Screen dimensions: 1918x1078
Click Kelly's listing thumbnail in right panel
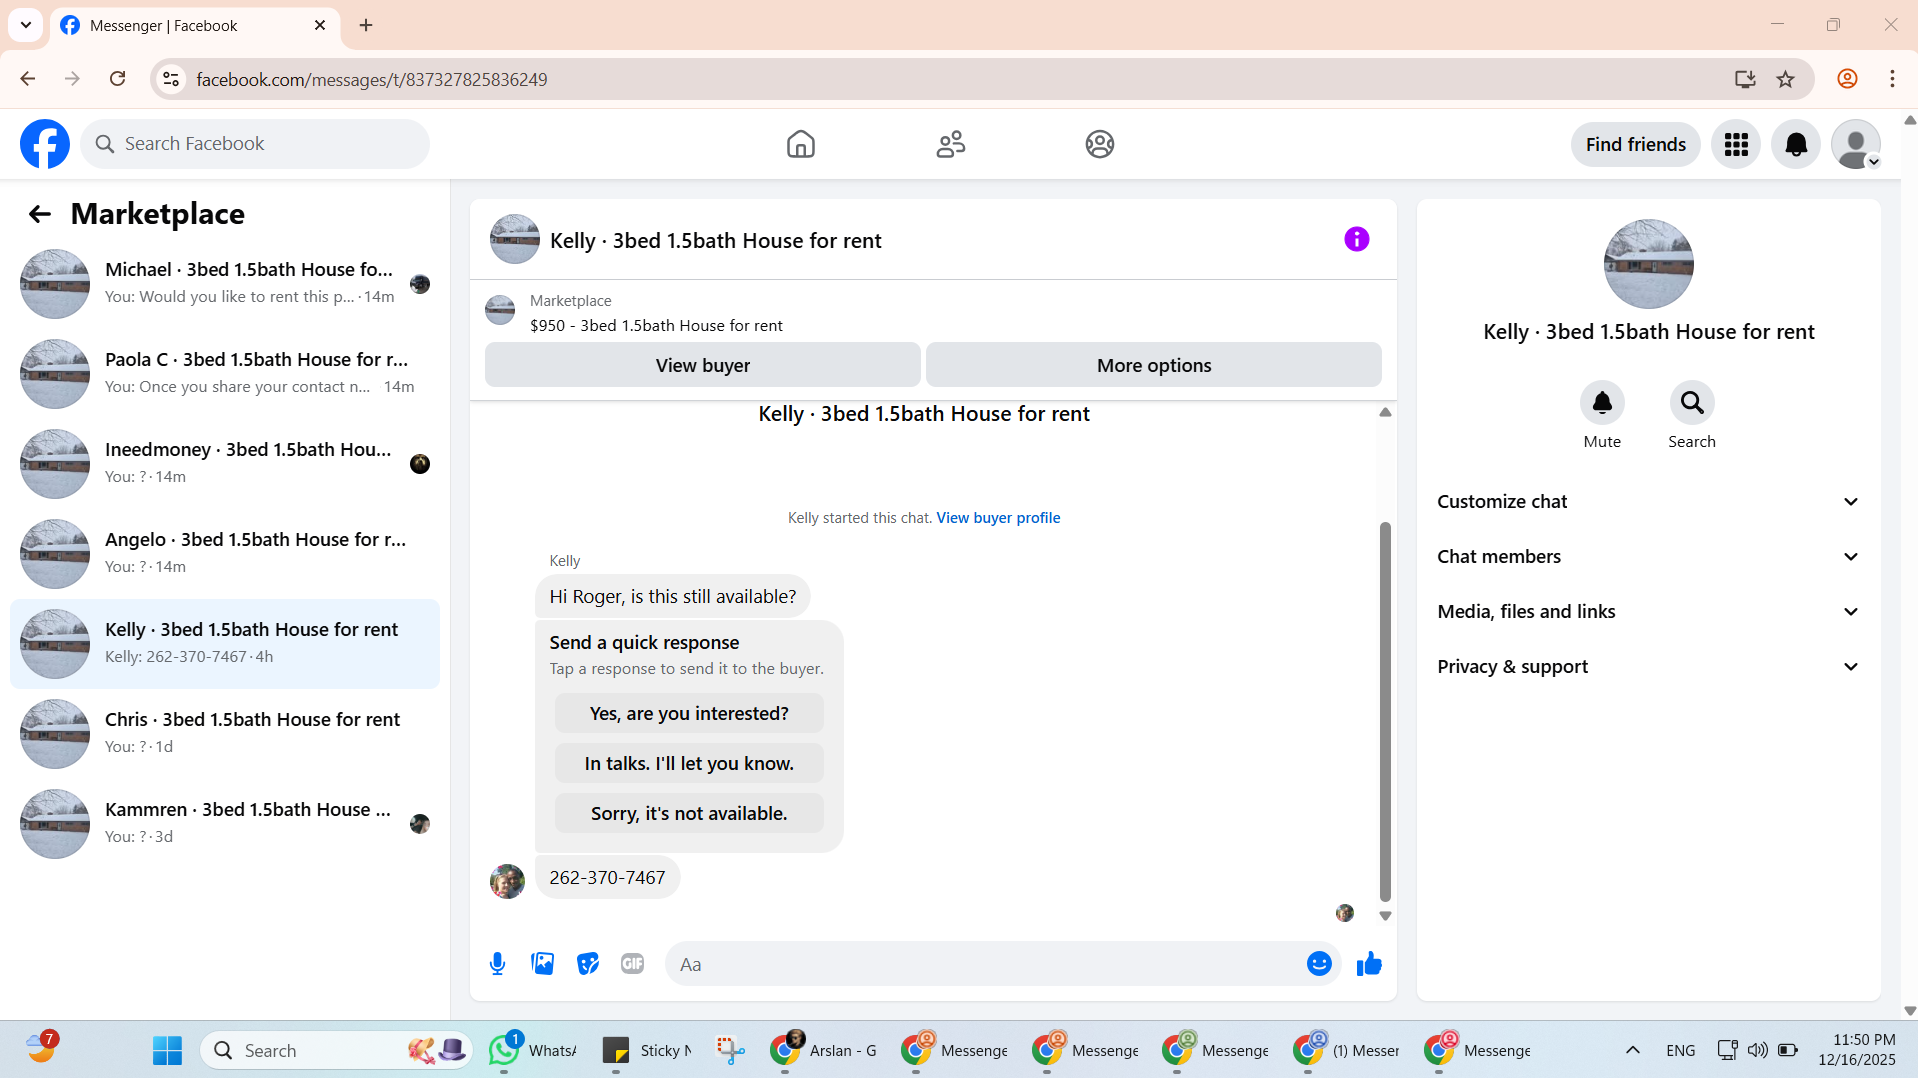pos(1648,264)
